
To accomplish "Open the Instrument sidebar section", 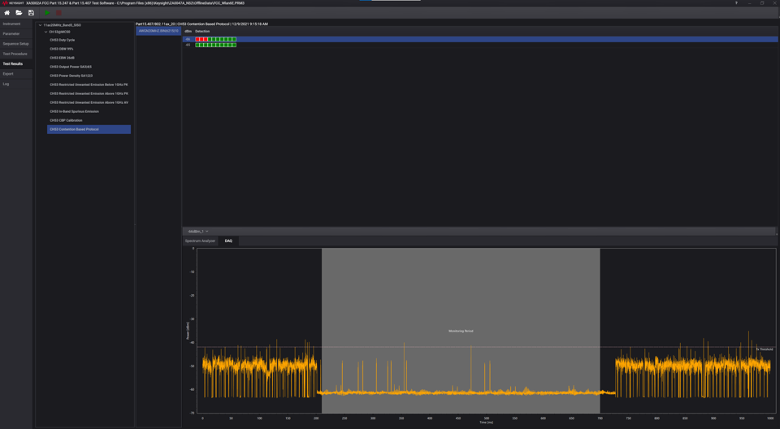I will (x=12, y=24).
